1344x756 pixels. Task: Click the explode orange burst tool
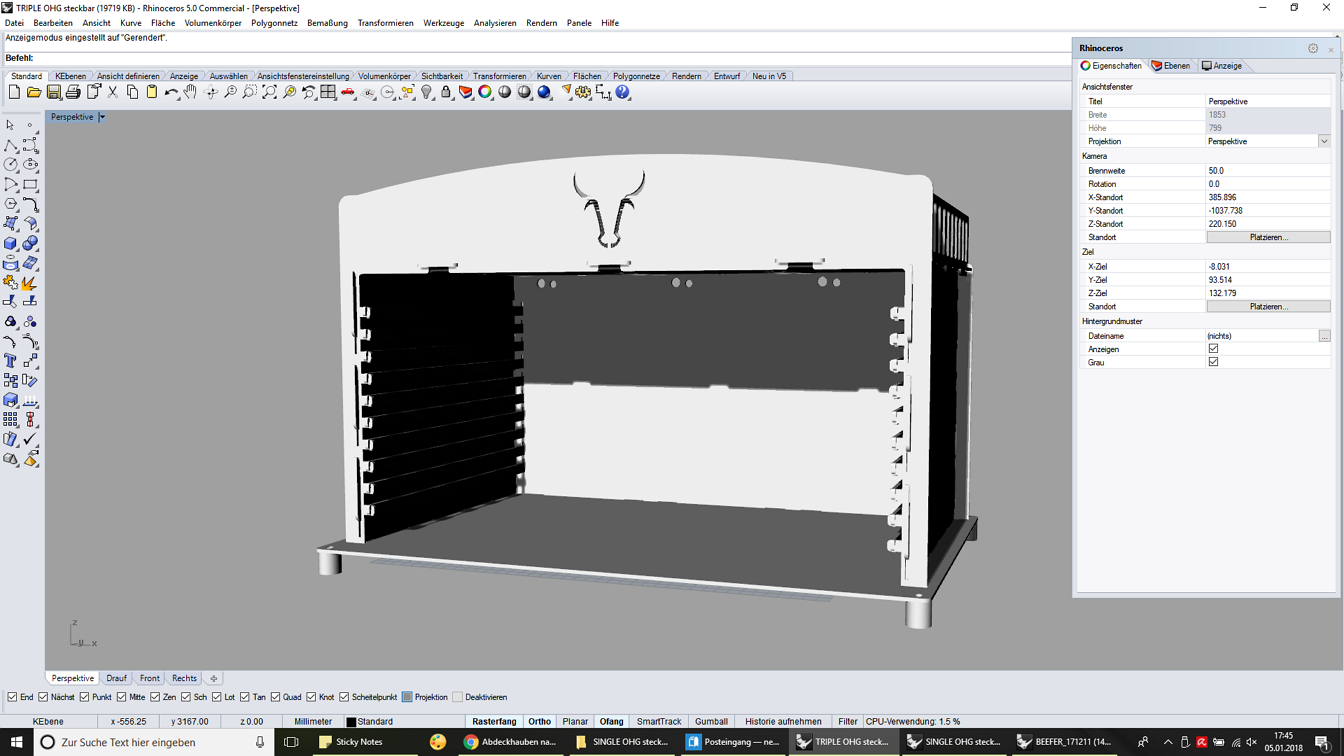coord(30,283)
